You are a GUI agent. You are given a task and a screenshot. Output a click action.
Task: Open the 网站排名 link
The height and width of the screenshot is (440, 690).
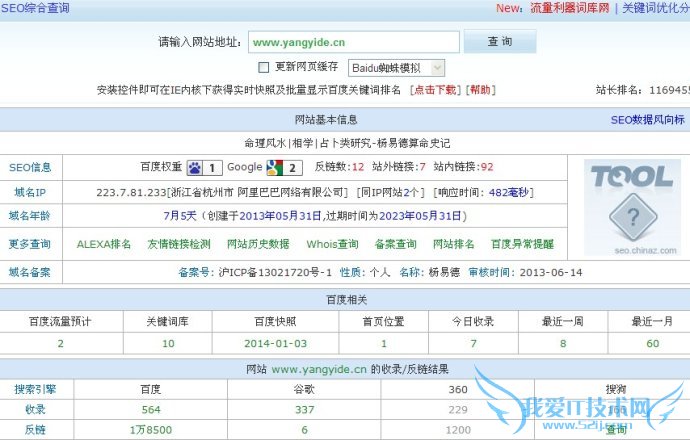click(x=454, y=244)
